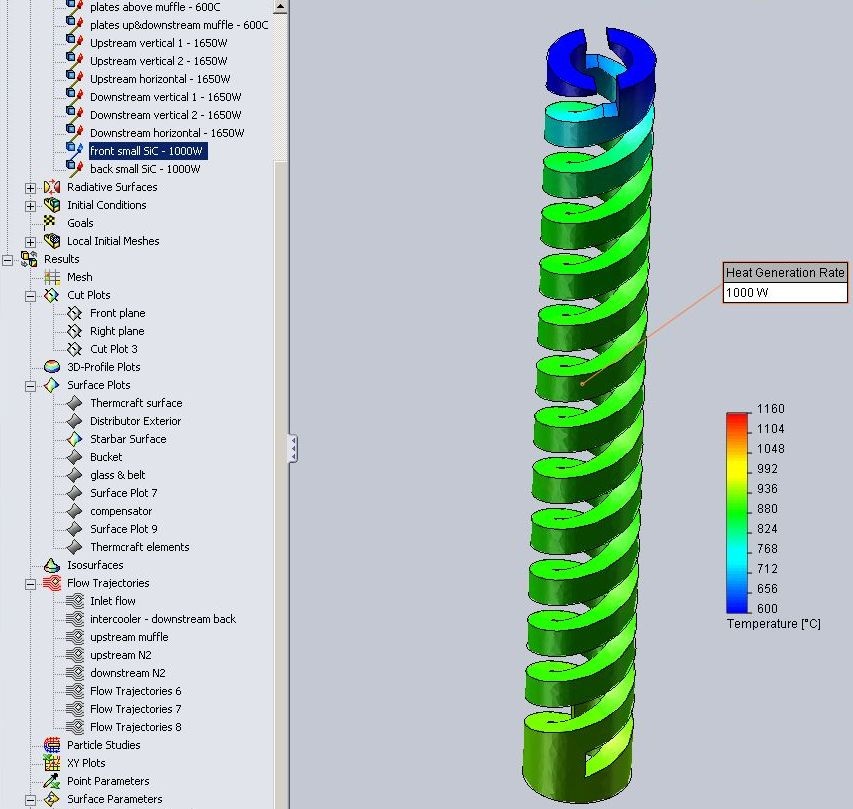Image resolution: width=853 pixels, height=809 pixels.
Task: Click the Upstream horizontal heat source icon
Action: 75,78
